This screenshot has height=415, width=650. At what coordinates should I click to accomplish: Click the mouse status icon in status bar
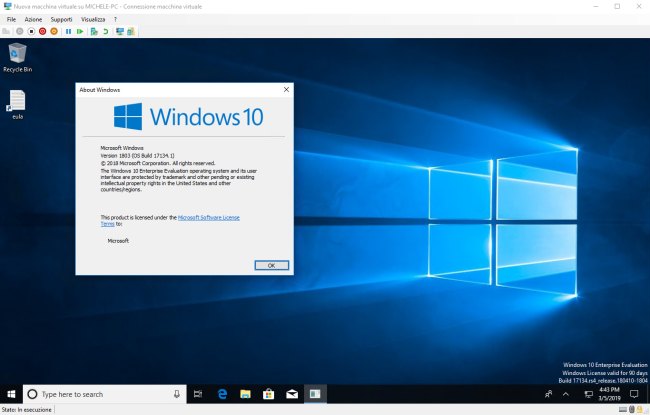(x=631, y=410)
